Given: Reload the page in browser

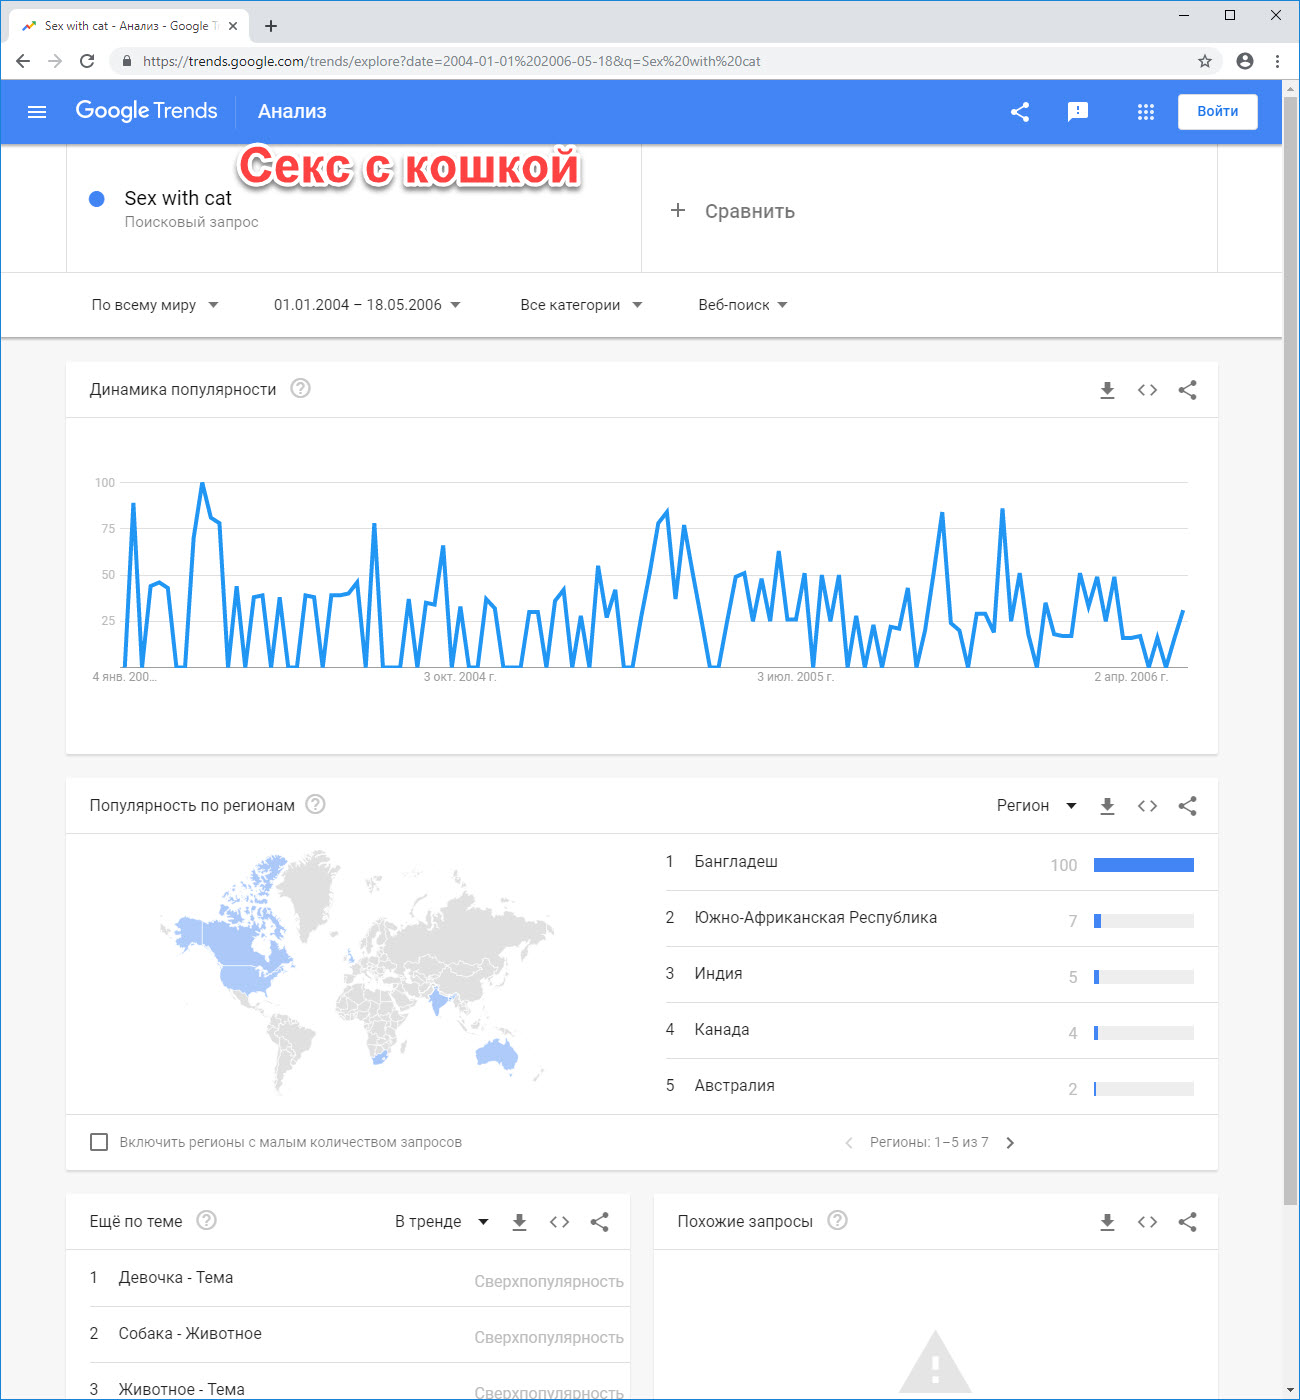Looking at the screenshot, I should (87, 61).
